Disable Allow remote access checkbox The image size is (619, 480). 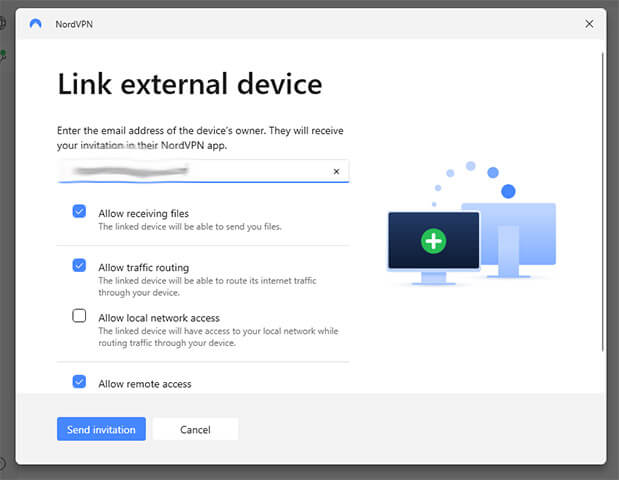click(x=79, y=381)
